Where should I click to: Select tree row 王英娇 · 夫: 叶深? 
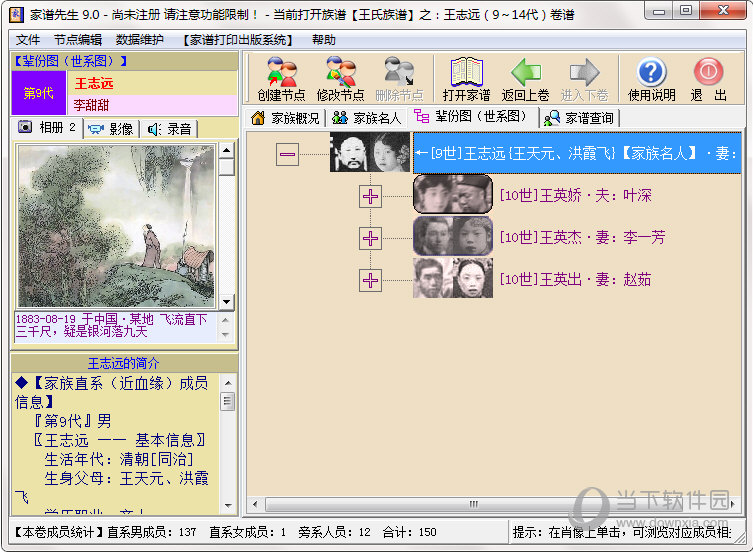pos(575,196)
